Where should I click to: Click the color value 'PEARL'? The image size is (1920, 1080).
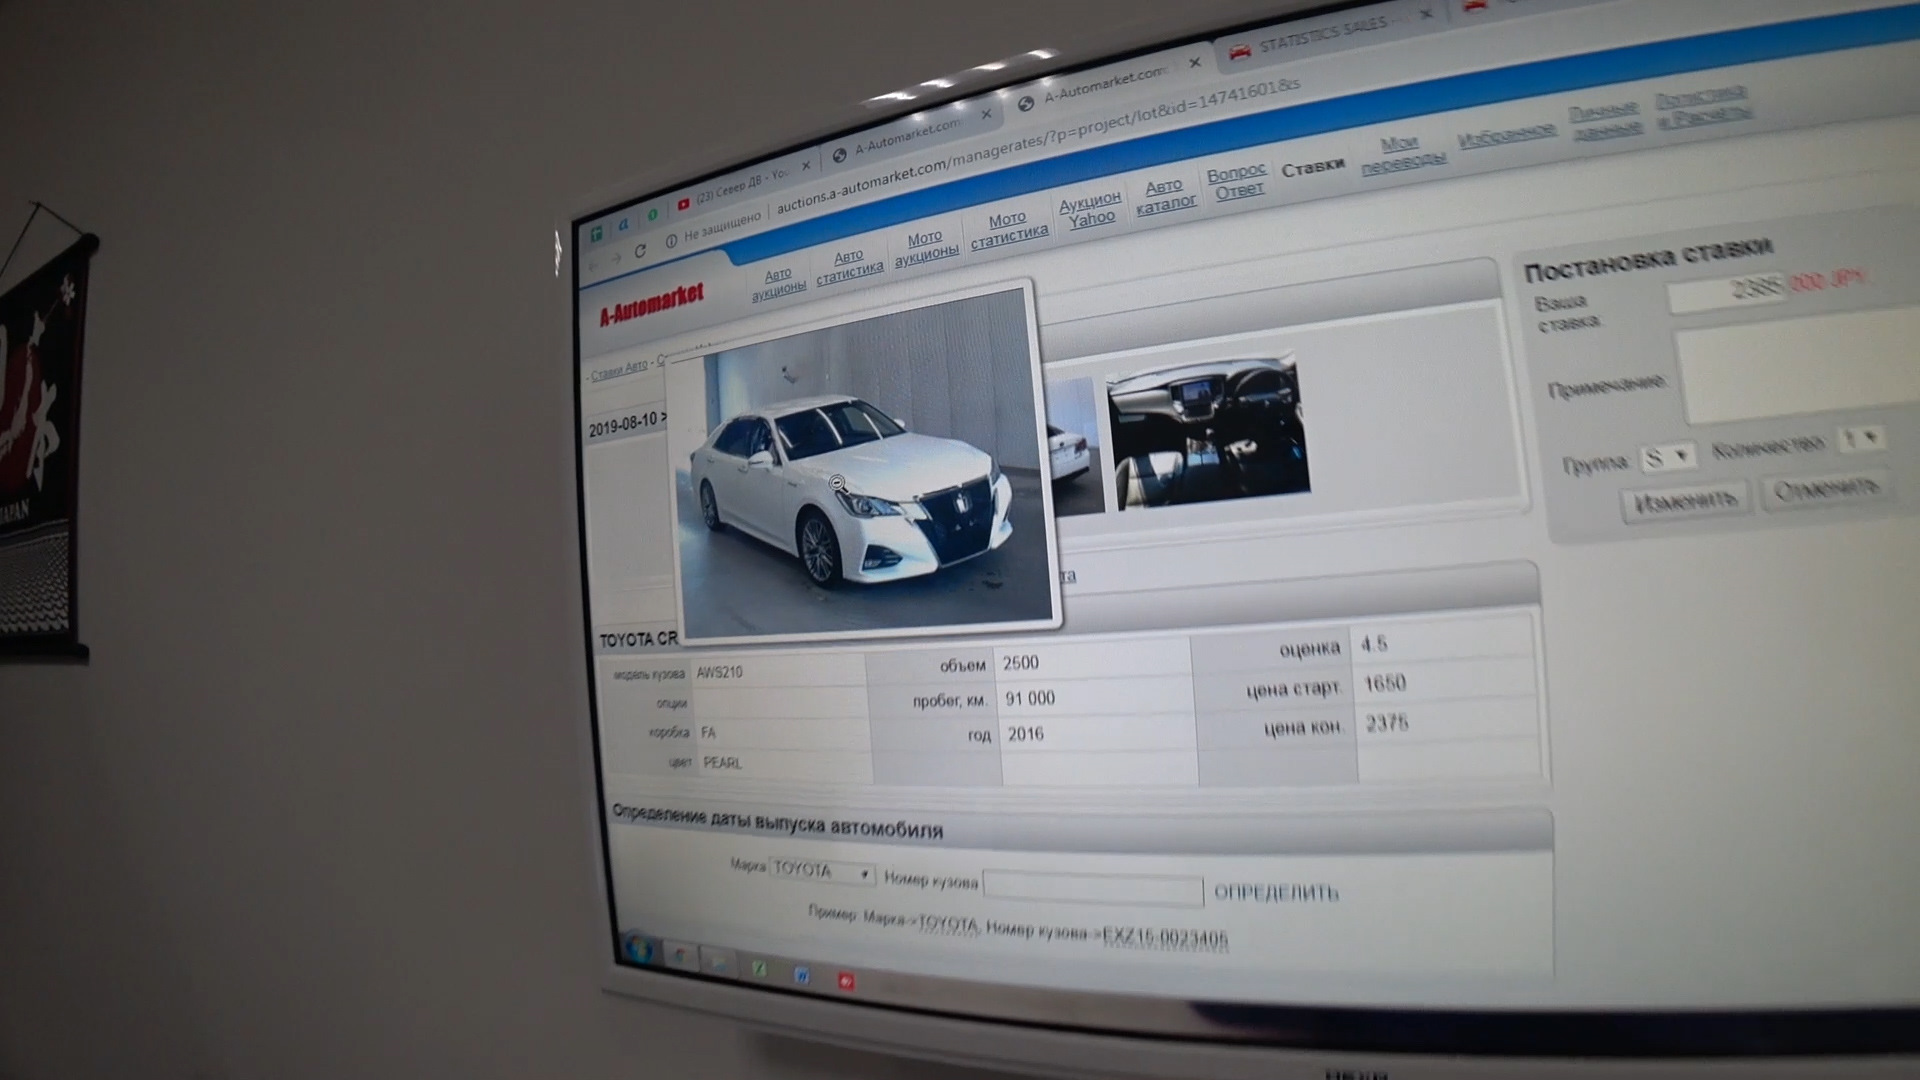(722, 763)
